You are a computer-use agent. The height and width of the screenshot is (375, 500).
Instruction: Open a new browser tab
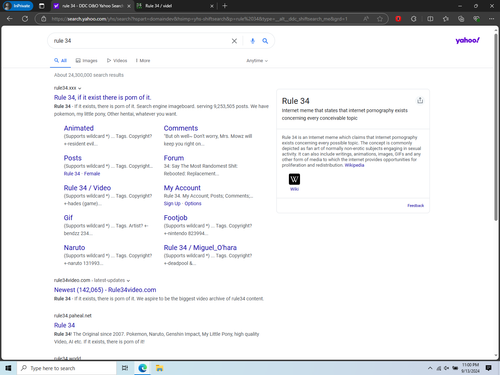[x=225, y=6]
